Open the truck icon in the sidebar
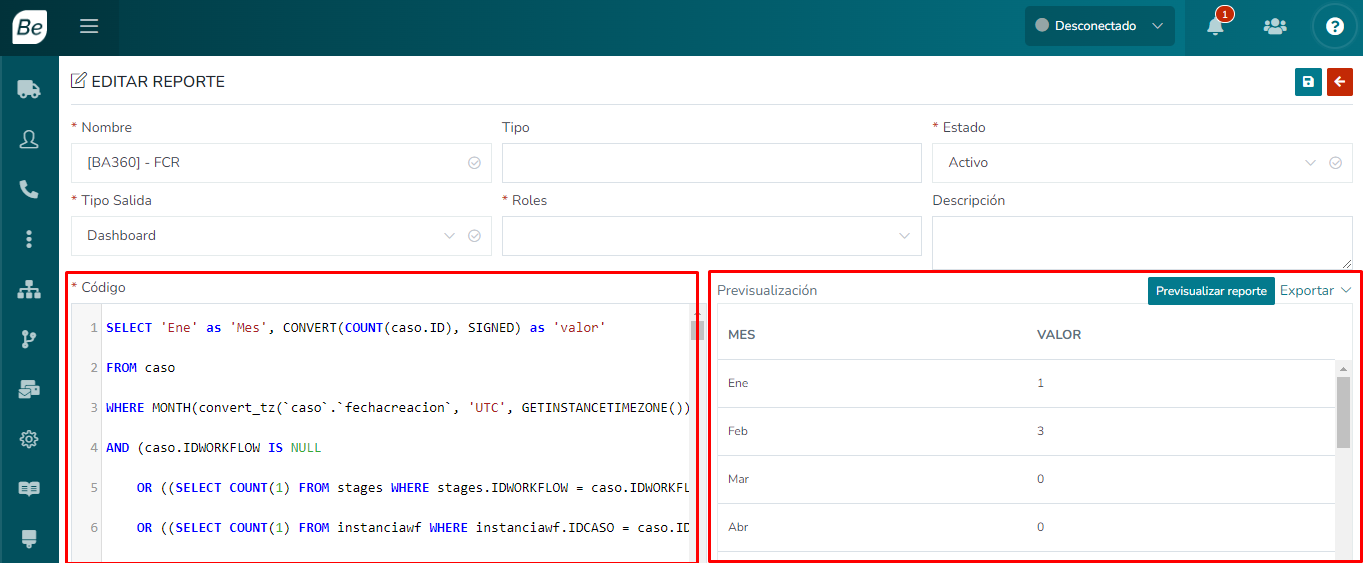The height and width of the screenshot is (563, 1363). (x=29, y=90)
